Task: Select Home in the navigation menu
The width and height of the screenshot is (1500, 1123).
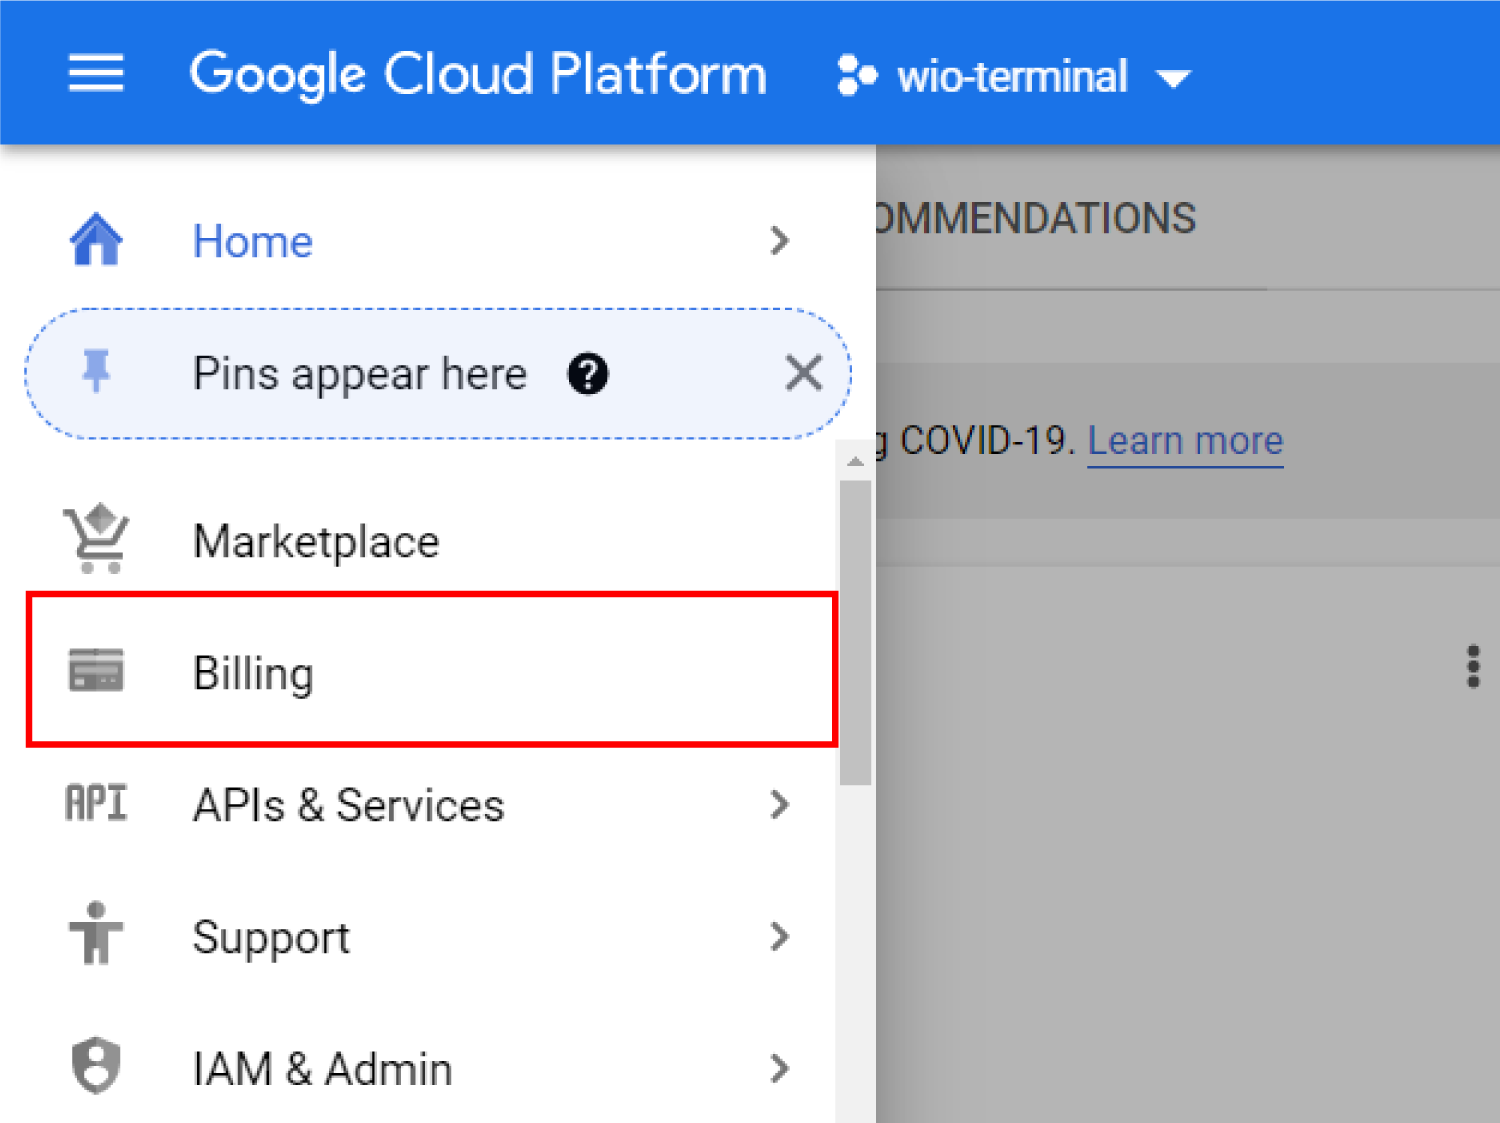Action: pyautogui.click(x=431, y=241)
